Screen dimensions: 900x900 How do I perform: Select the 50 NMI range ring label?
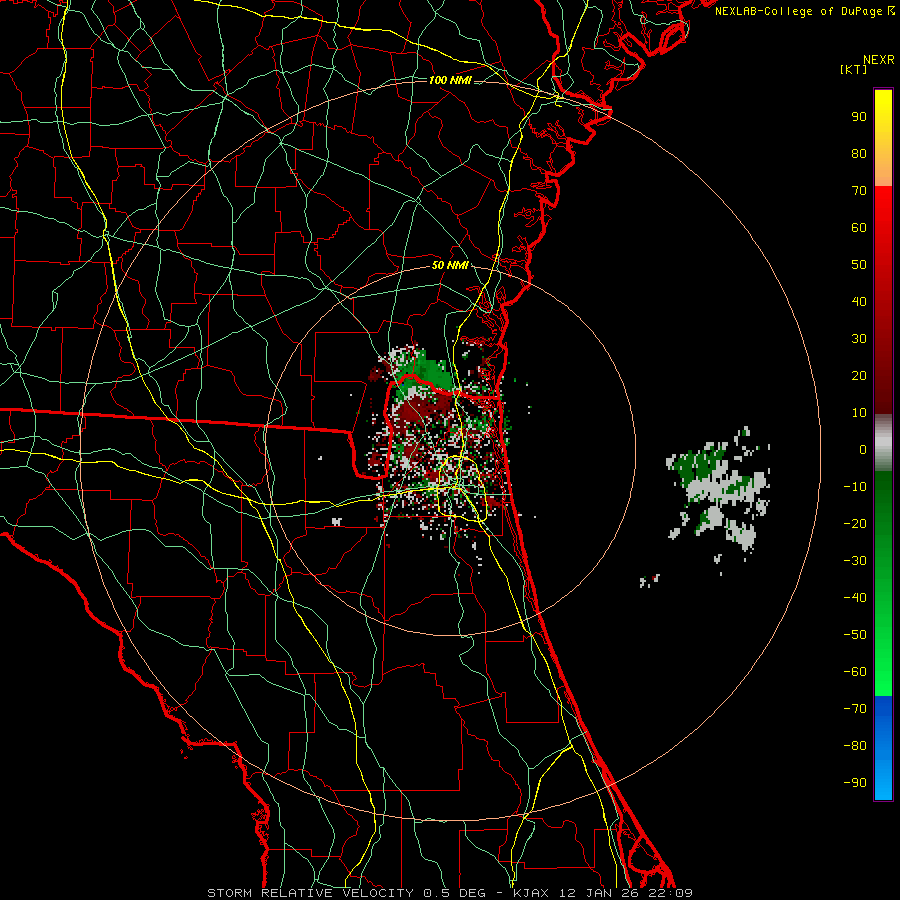[x=450, y=265]
